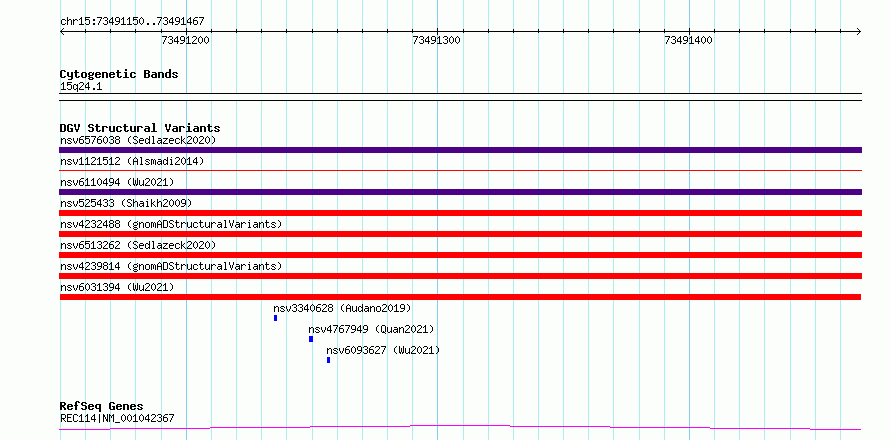890x440 pixels.
Task: Select the purple nsv6110494 variant bar
Action: click(460, 192)
